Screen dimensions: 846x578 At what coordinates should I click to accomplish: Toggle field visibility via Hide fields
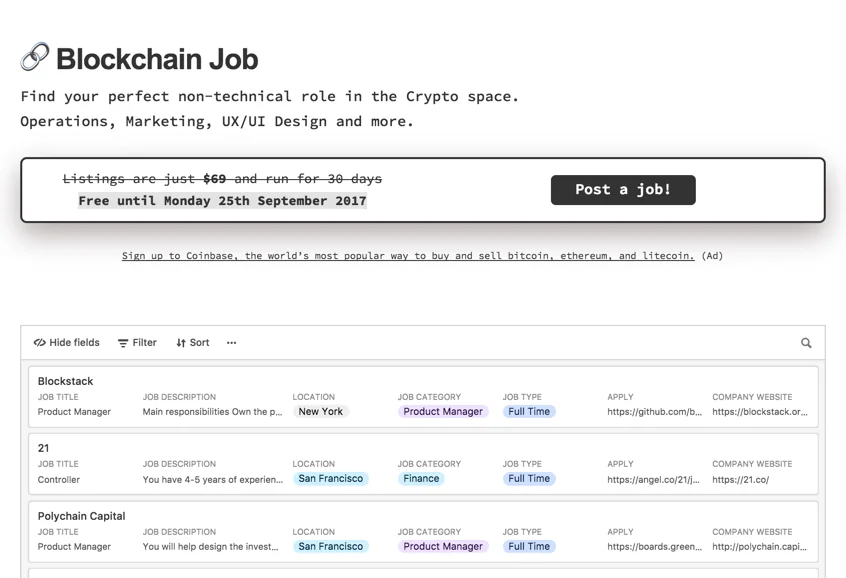tap(66, 342)
